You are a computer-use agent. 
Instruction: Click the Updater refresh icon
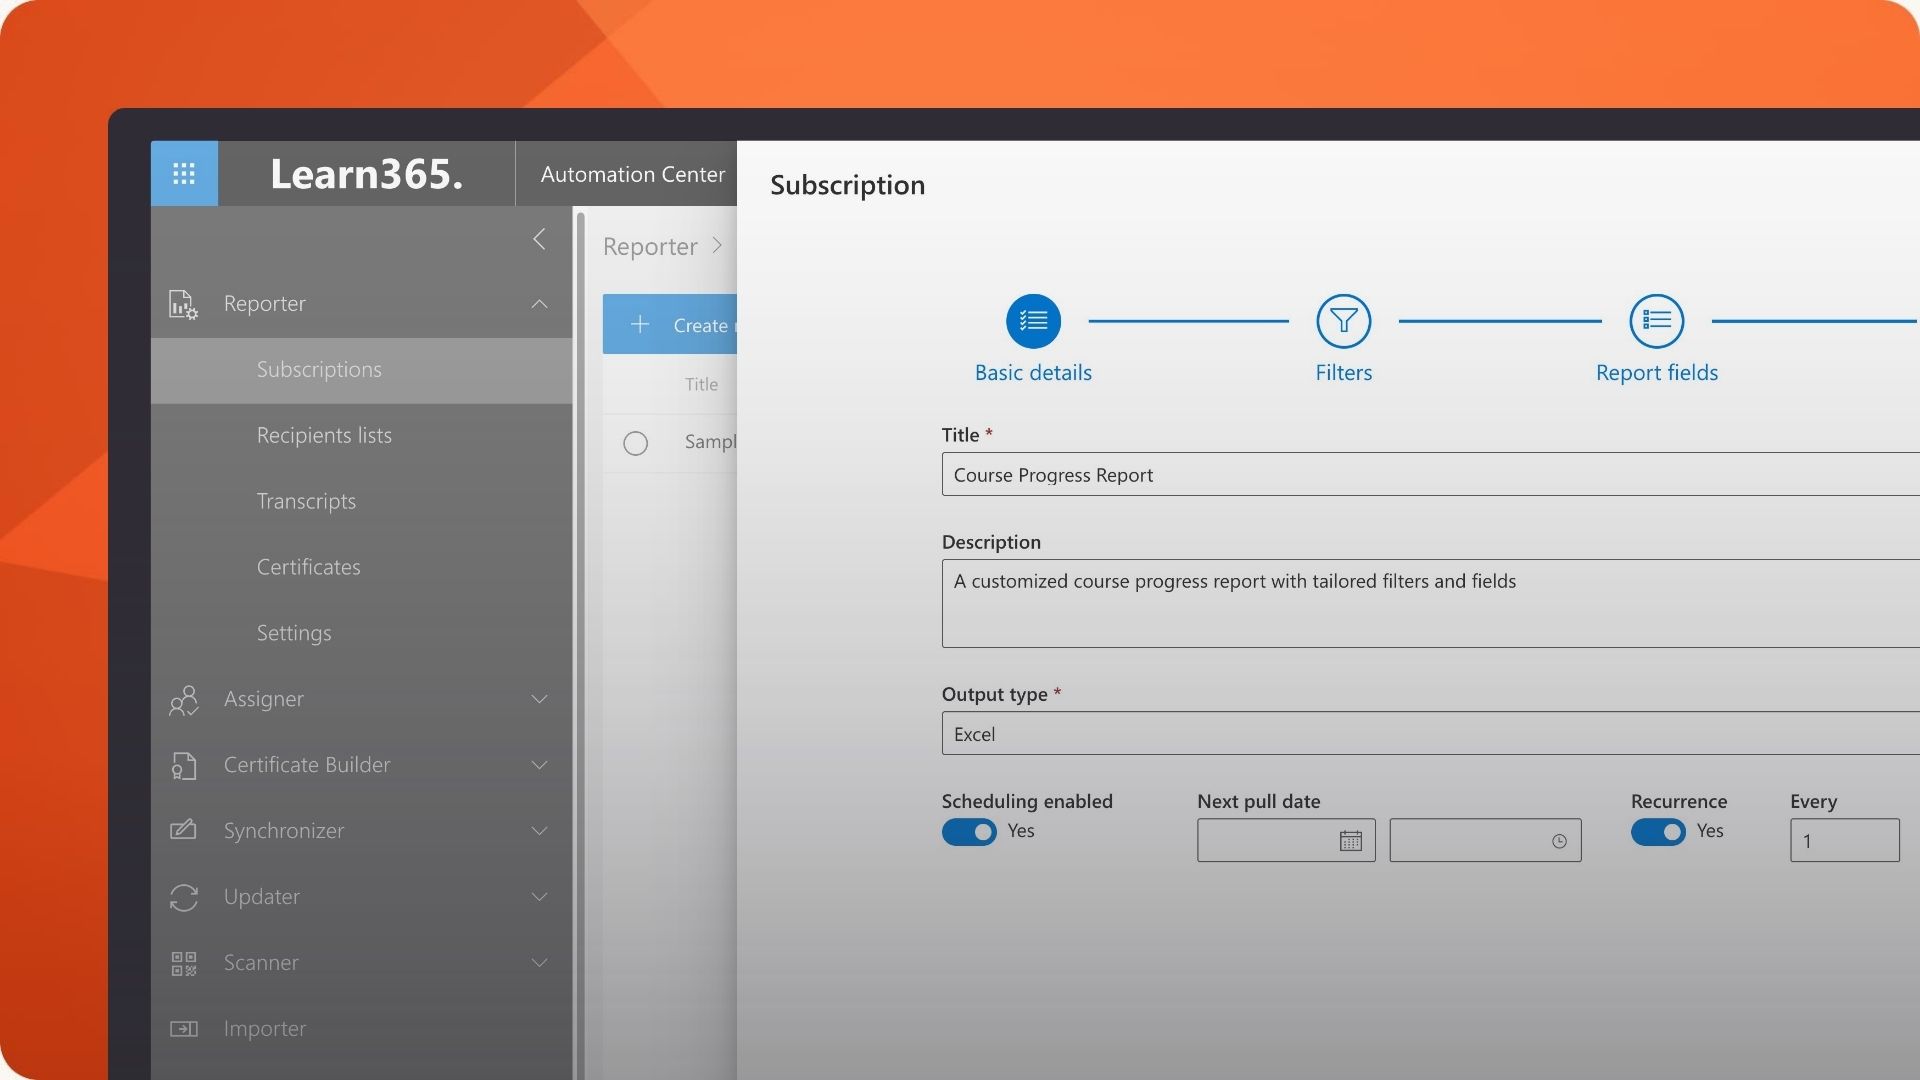184,897
